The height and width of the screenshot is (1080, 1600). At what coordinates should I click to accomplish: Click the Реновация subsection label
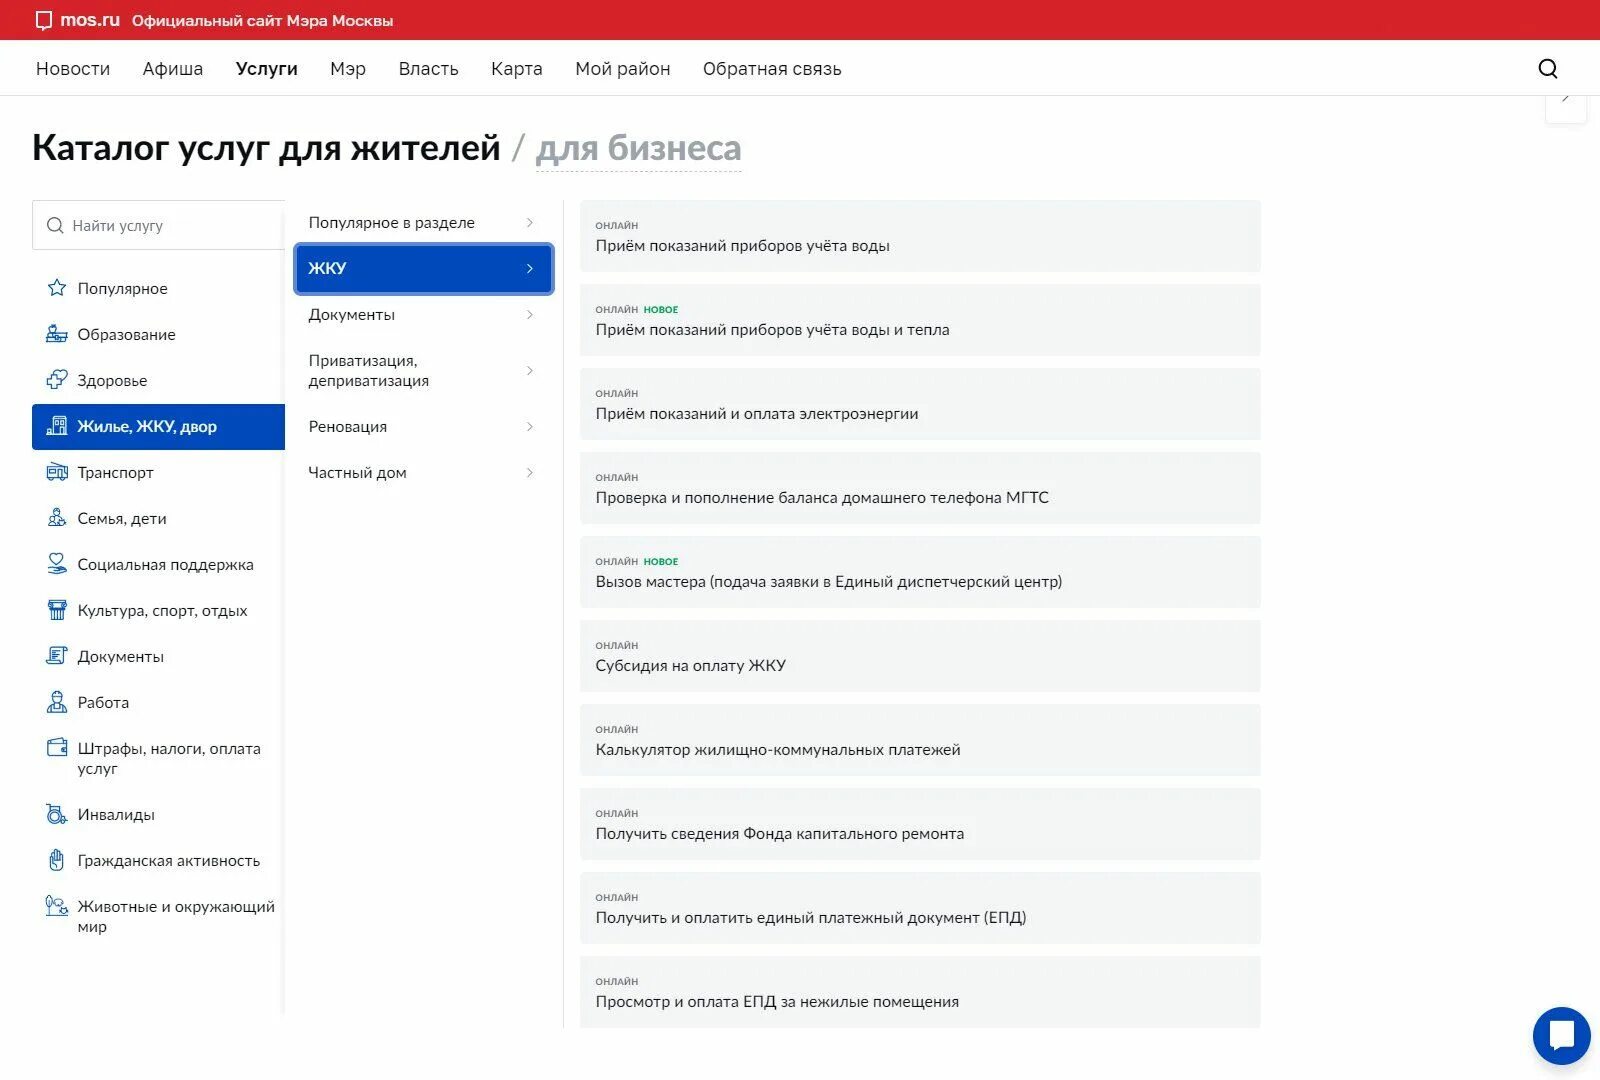pos(347,427)
